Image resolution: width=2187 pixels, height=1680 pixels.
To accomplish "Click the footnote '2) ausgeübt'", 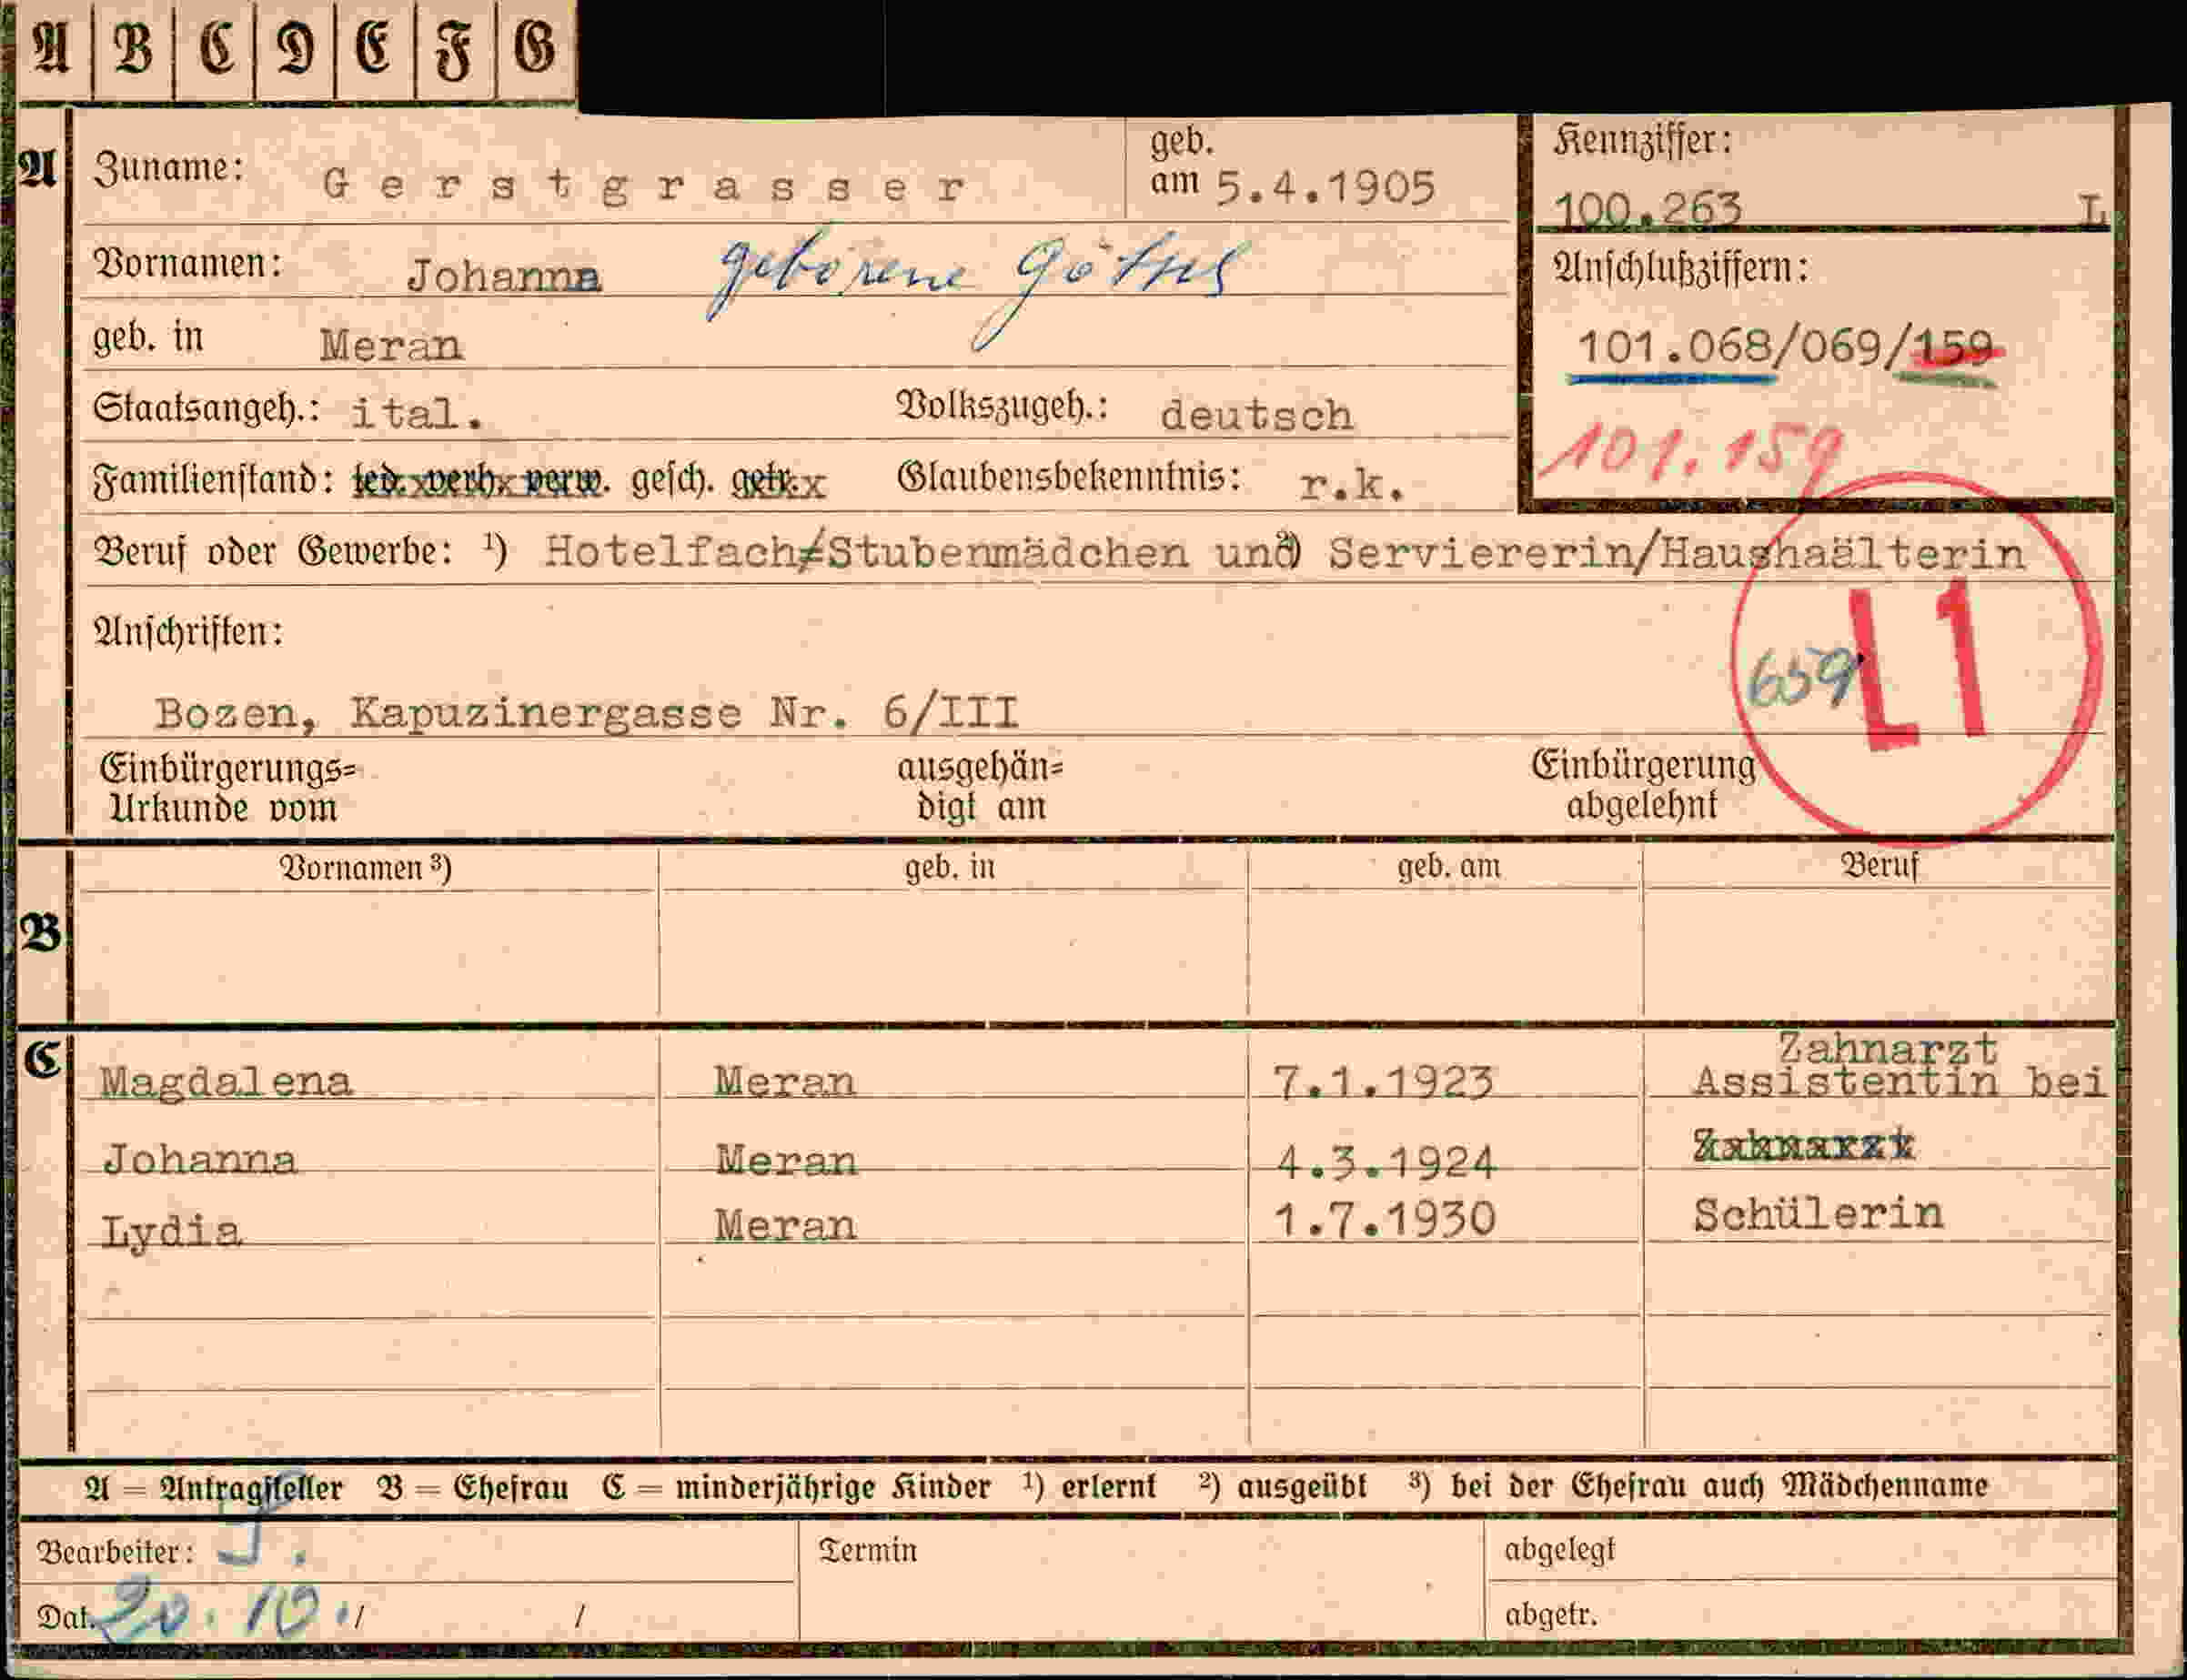I will point(1283,1486).
